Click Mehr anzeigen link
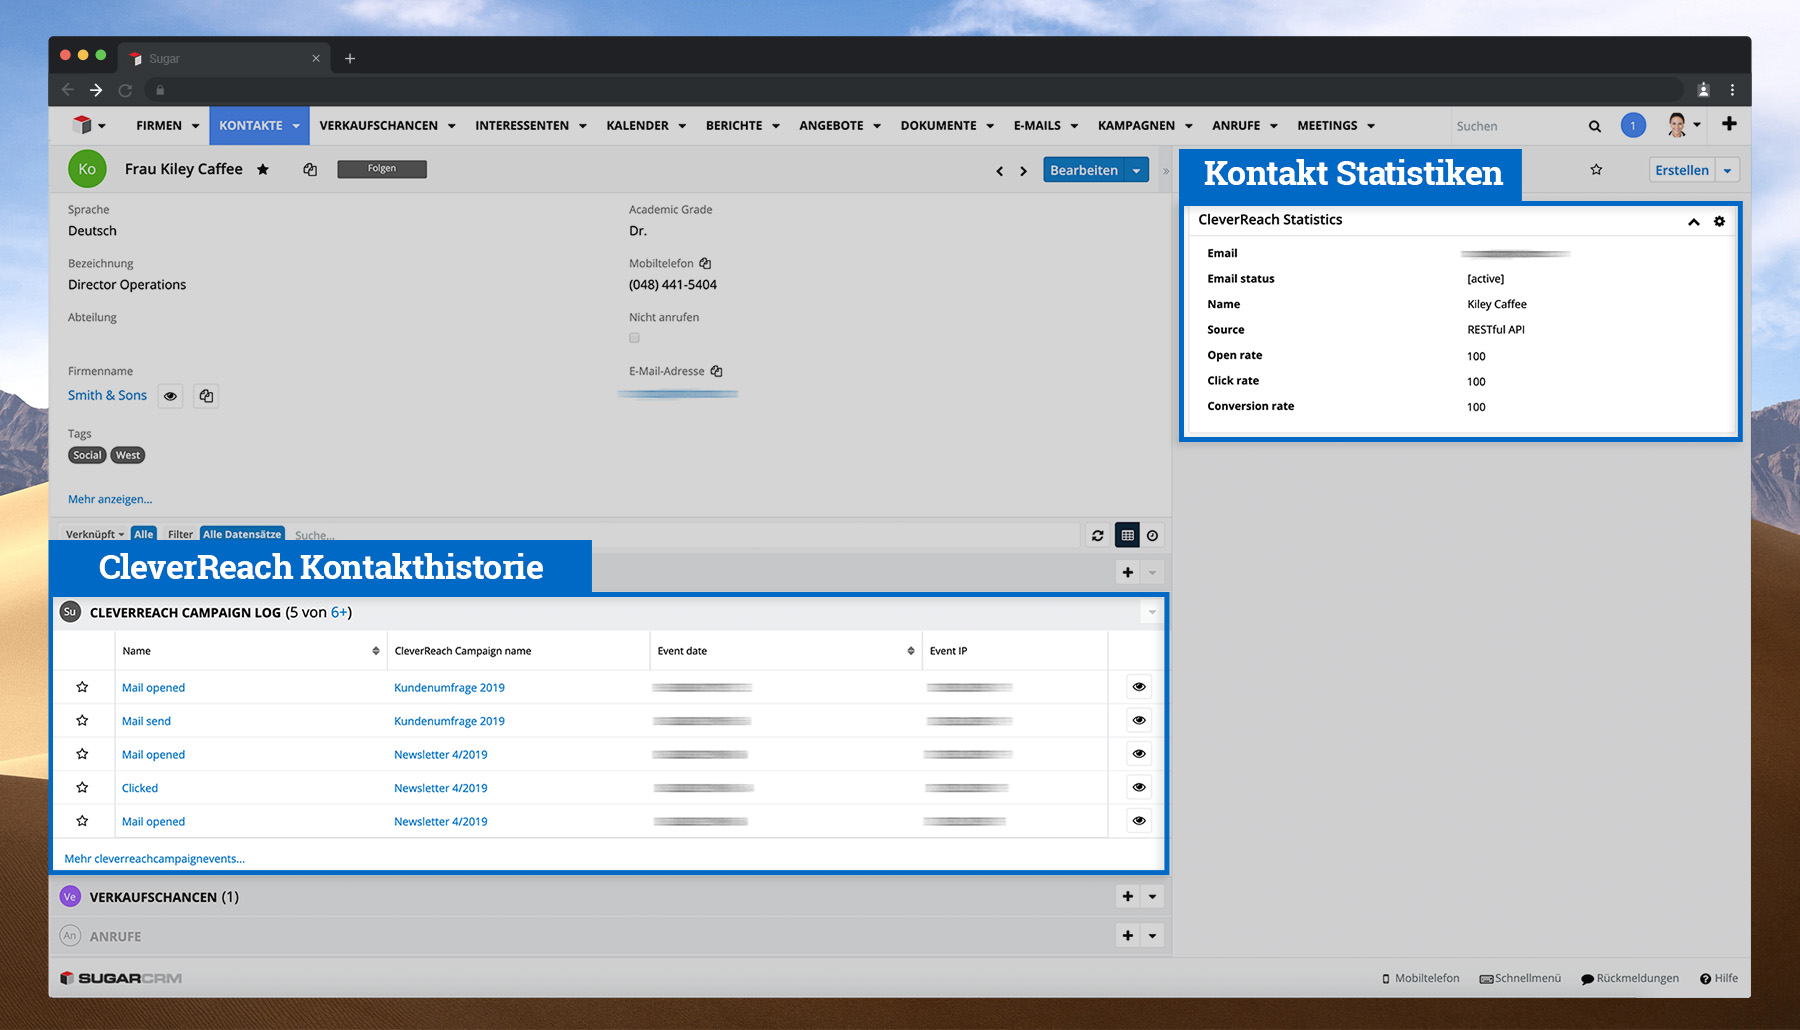 (x=110, y=499)
